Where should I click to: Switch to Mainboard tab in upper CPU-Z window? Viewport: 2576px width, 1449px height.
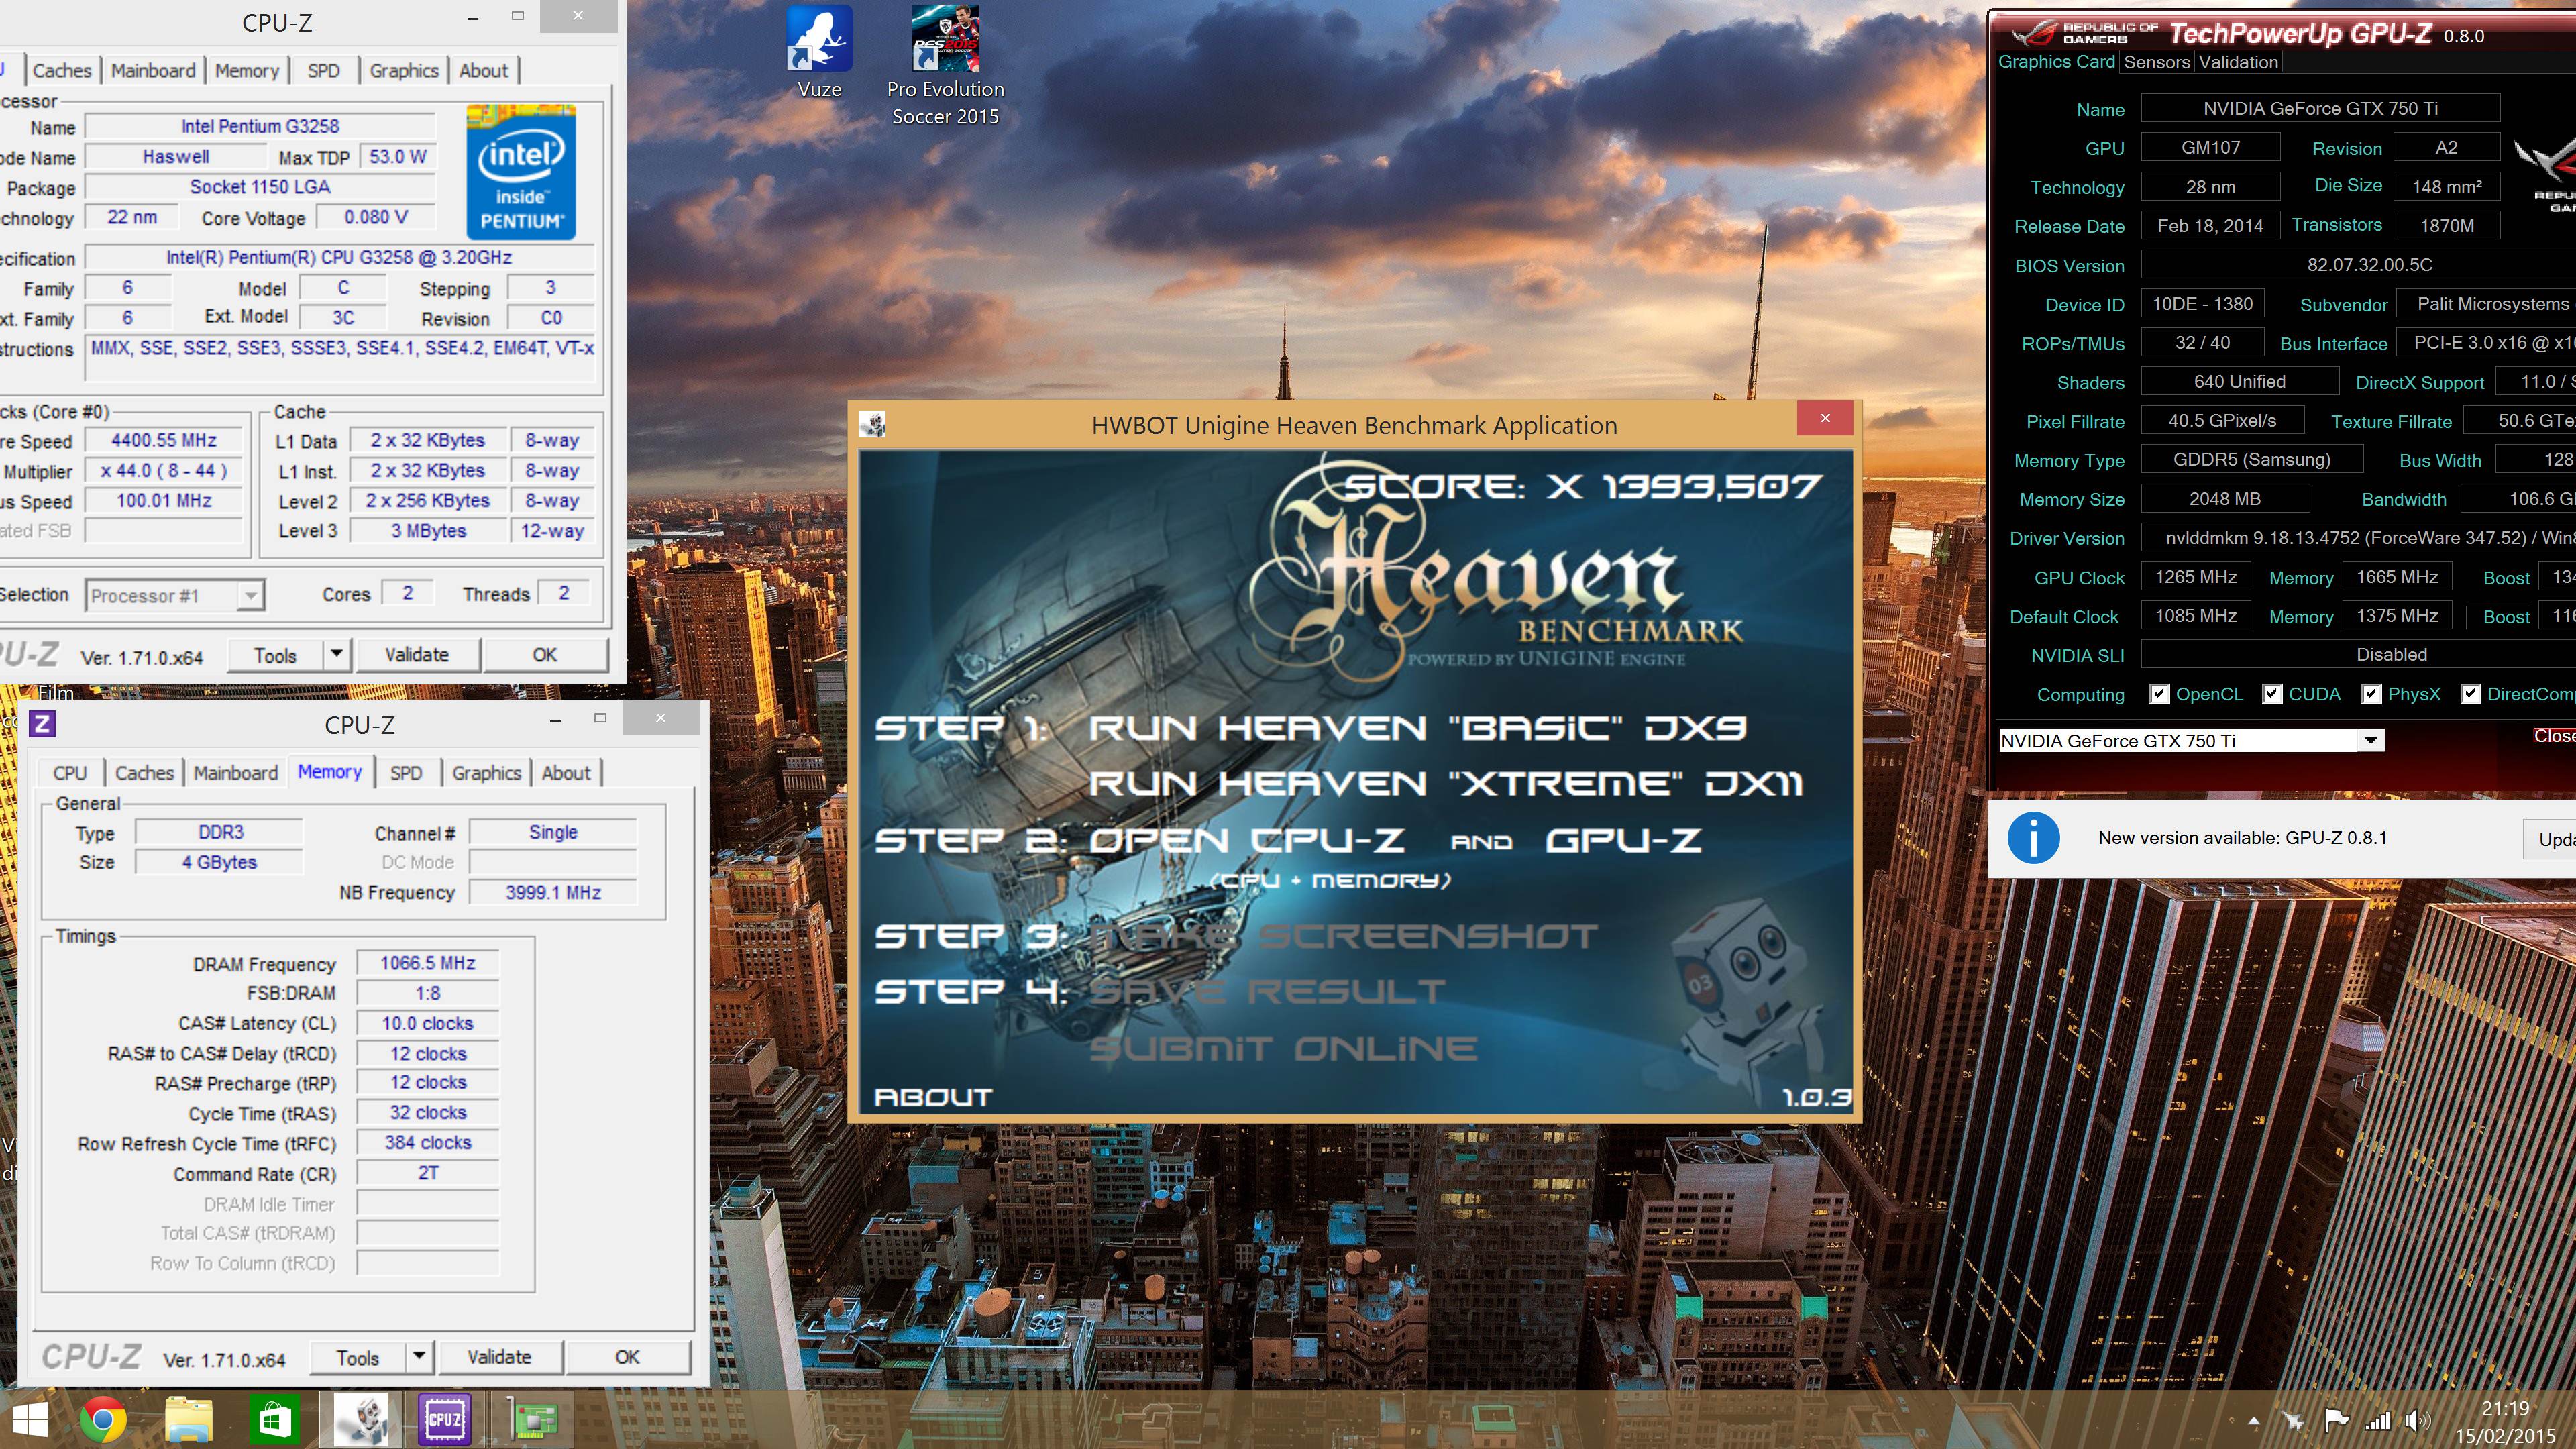pos(153,70)
